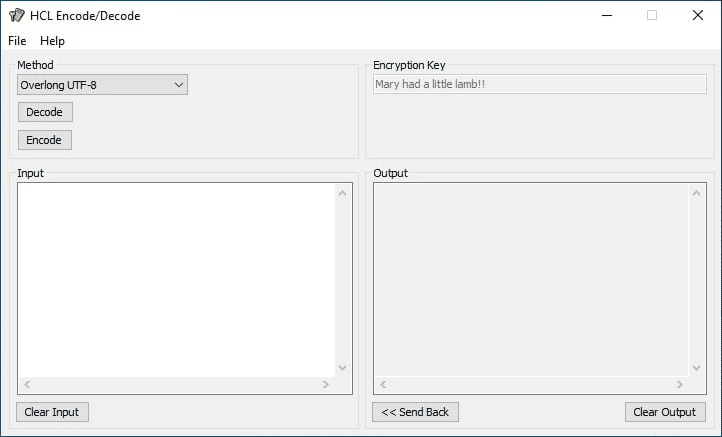Open the File menu
The height and width of the screenshot is (437, 722).
[x=17, y=41]
